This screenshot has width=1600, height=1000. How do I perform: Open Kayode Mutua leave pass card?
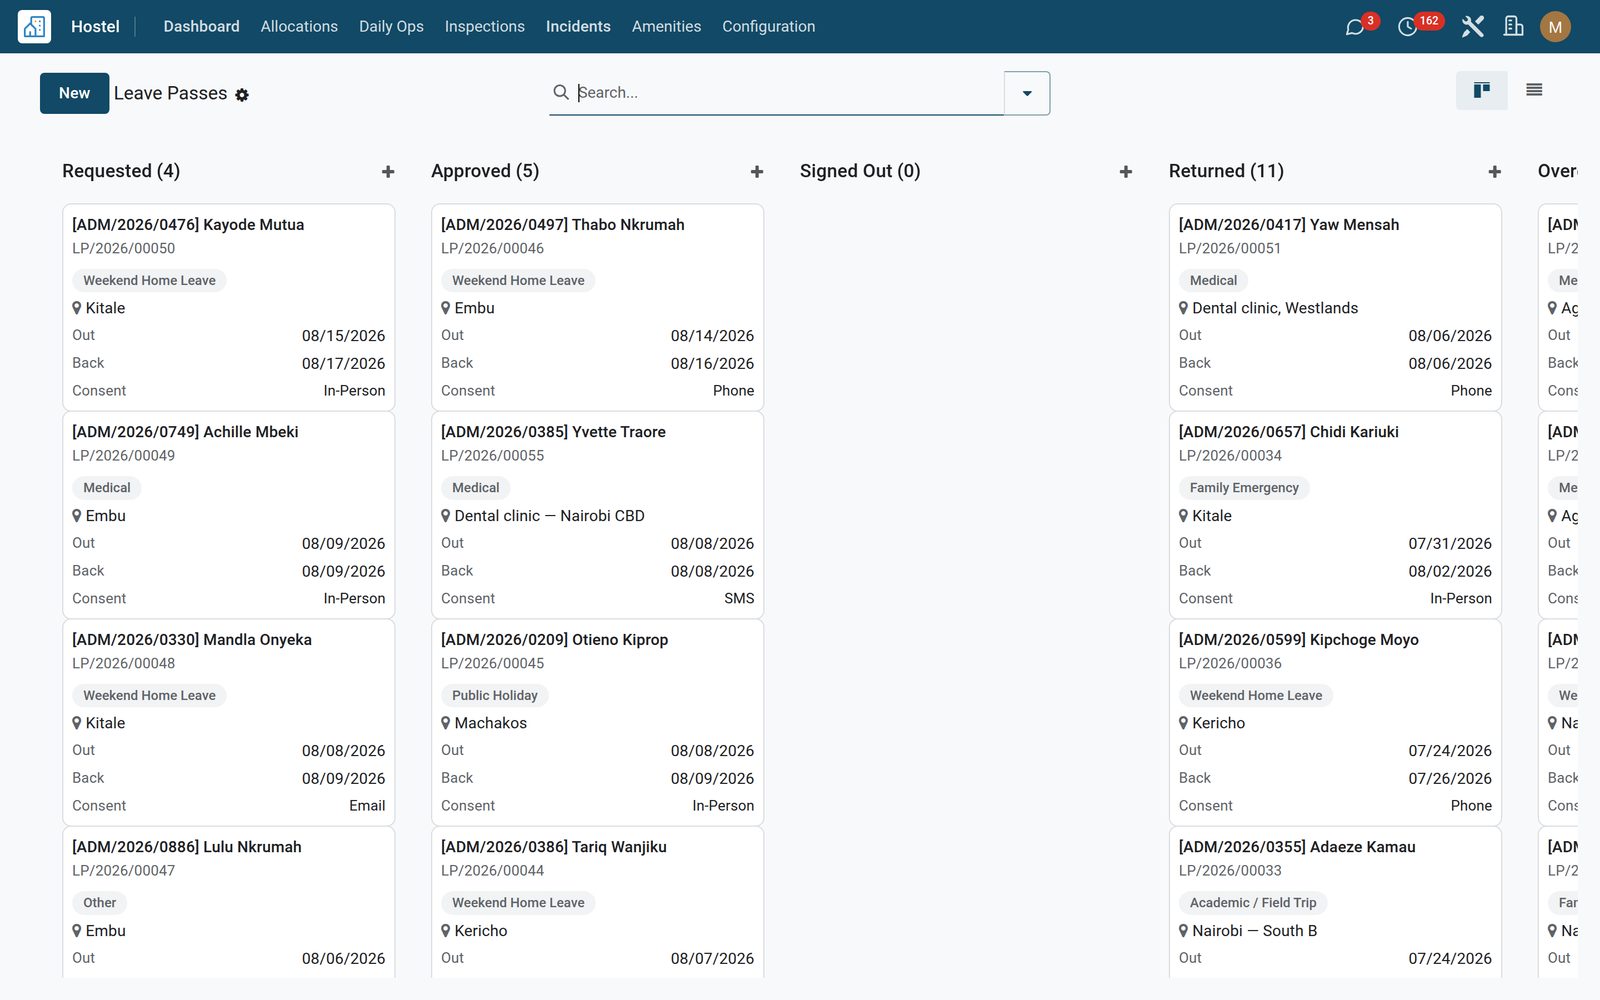229,307
